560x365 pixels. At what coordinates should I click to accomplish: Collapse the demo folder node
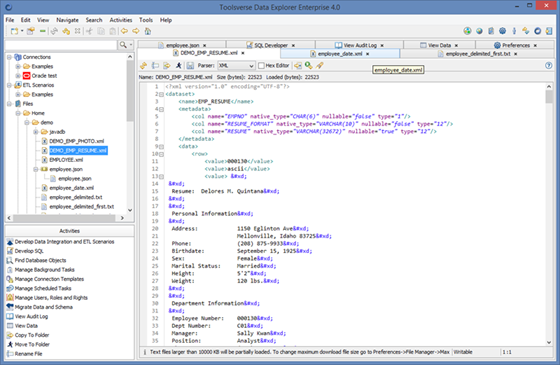click(x=27, y=122)
